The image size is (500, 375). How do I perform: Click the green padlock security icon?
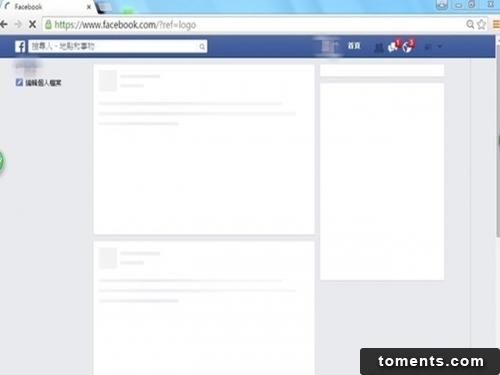(x=48, y=24)
